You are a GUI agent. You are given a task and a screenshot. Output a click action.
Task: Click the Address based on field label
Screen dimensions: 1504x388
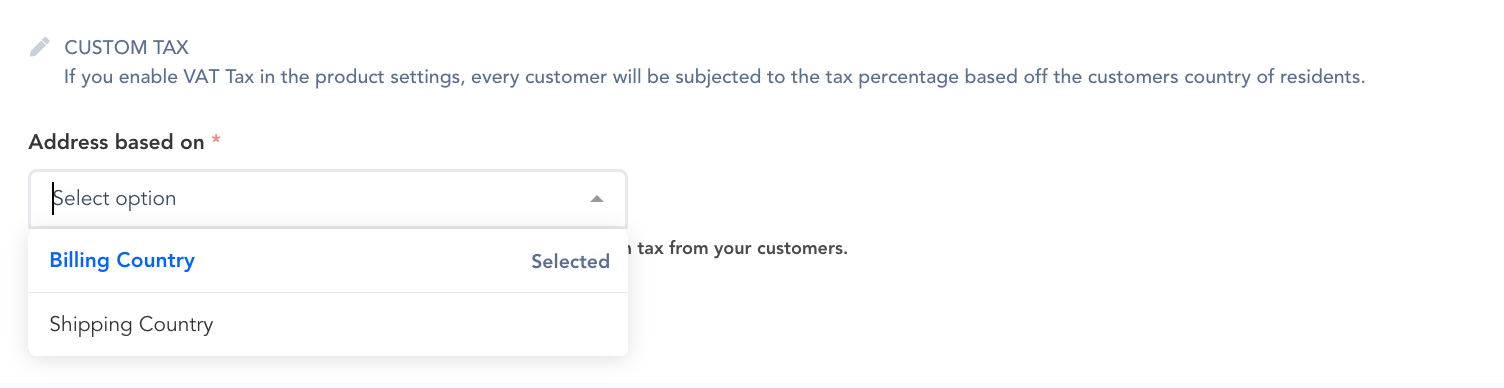pos(116,142)
